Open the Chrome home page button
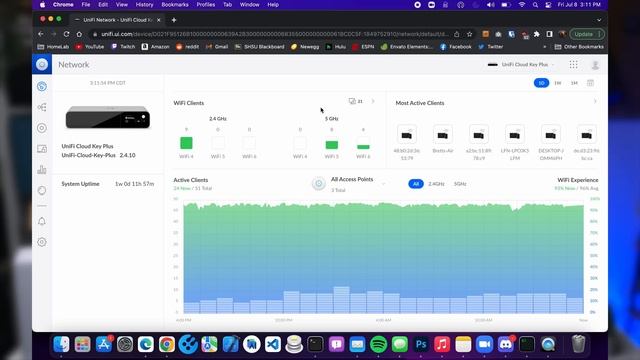640x360 pixels. [x=79, y=34]
